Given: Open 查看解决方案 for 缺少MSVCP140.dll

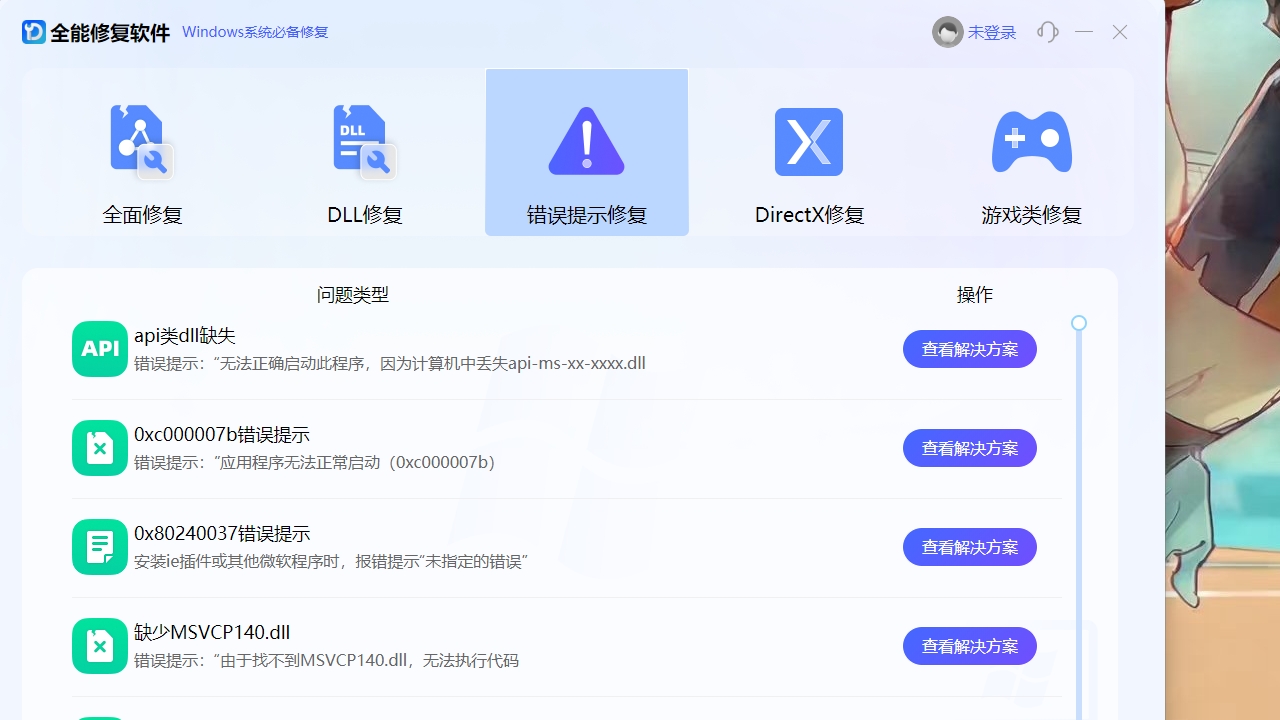Looking at the screenshot, I should (x=969, y=645).
